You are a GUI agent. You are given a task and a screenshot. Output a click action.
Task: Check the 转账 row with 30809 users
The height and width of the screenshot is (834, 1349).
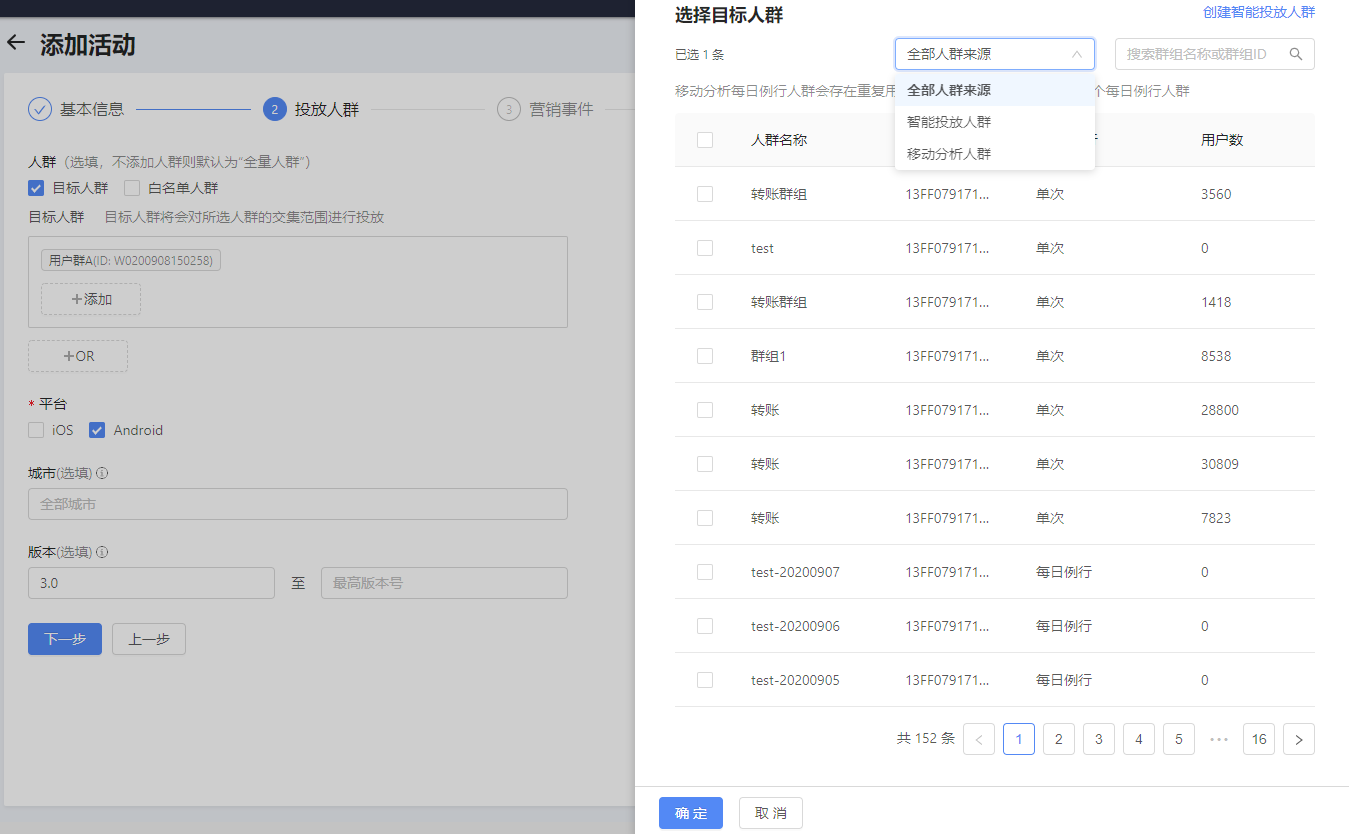point(705,464)
